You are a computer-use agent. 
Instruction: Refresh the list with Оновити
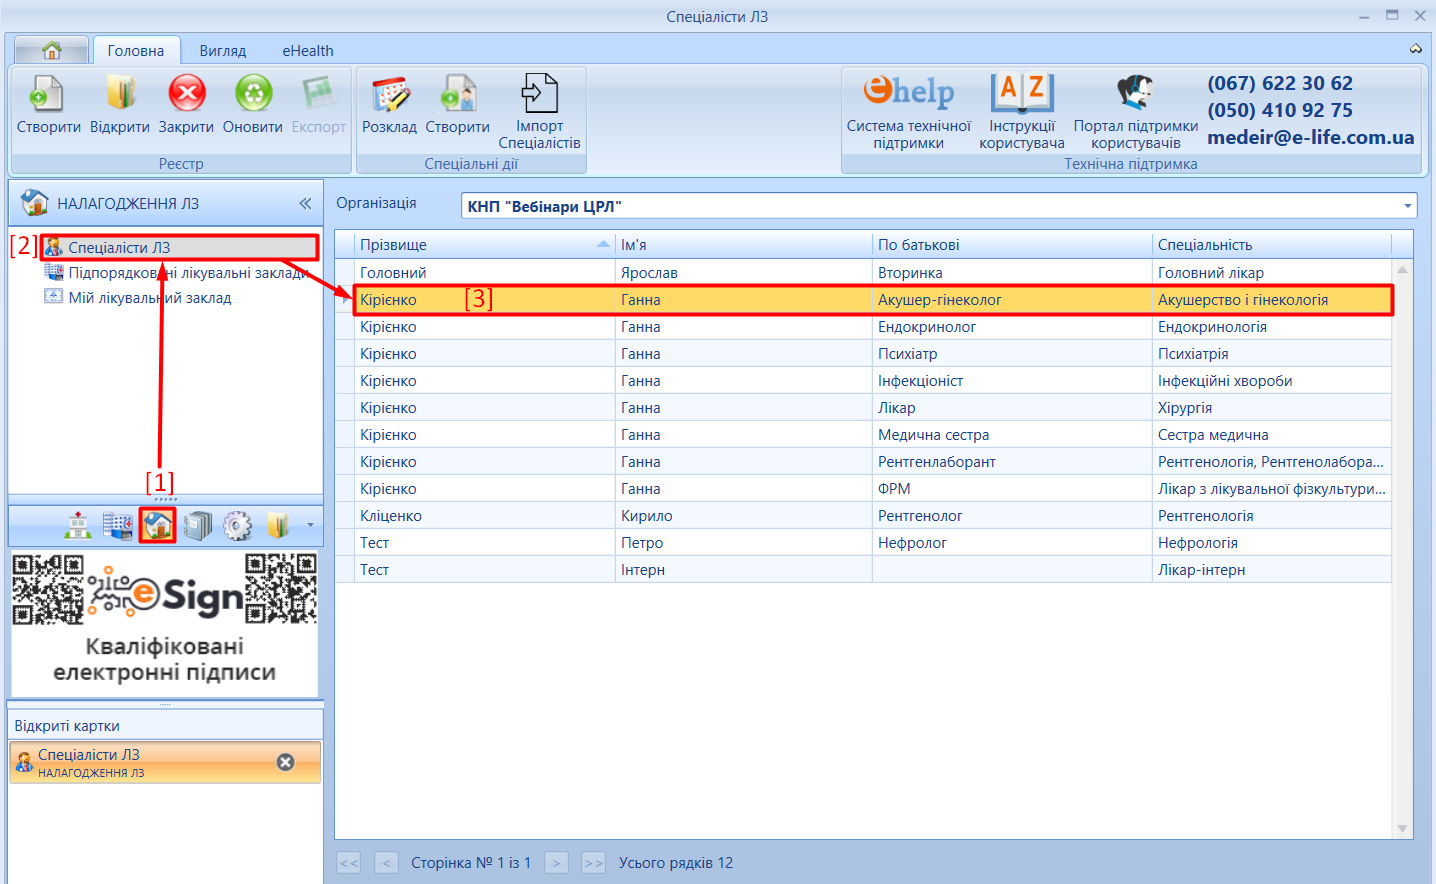[253, 104]
